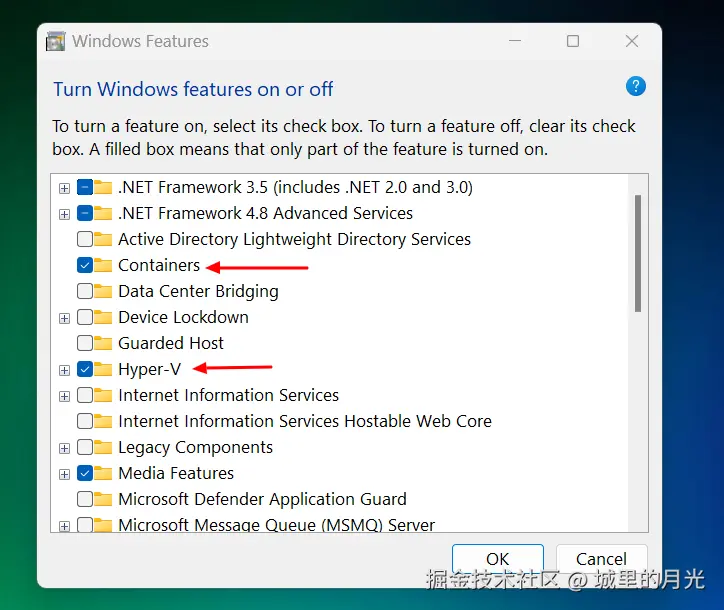
Task: Click the Device Lockdown folder icon
Action: tap(103, 317)
